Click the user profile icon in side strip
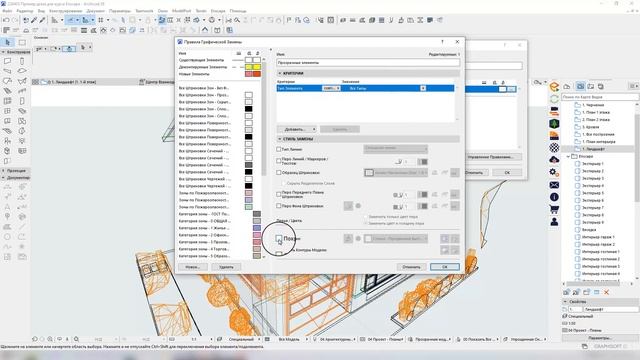The height and width of the screenshot is (360, 640). point(554,222)
